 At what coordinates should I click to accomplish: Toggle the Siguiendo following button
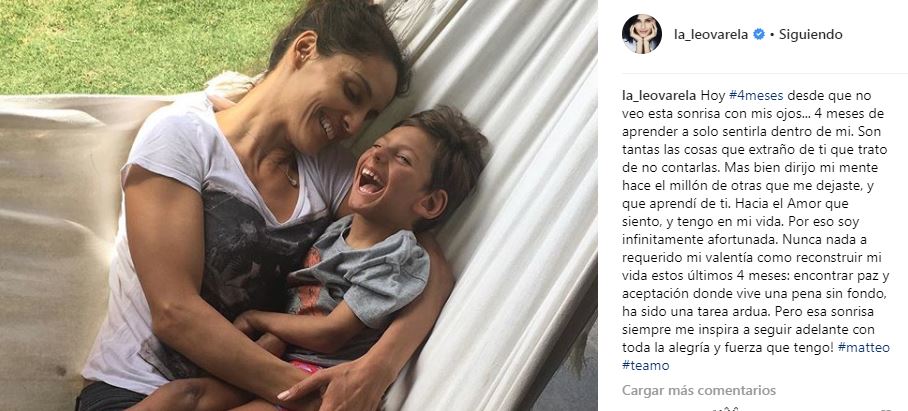[810, 35]
